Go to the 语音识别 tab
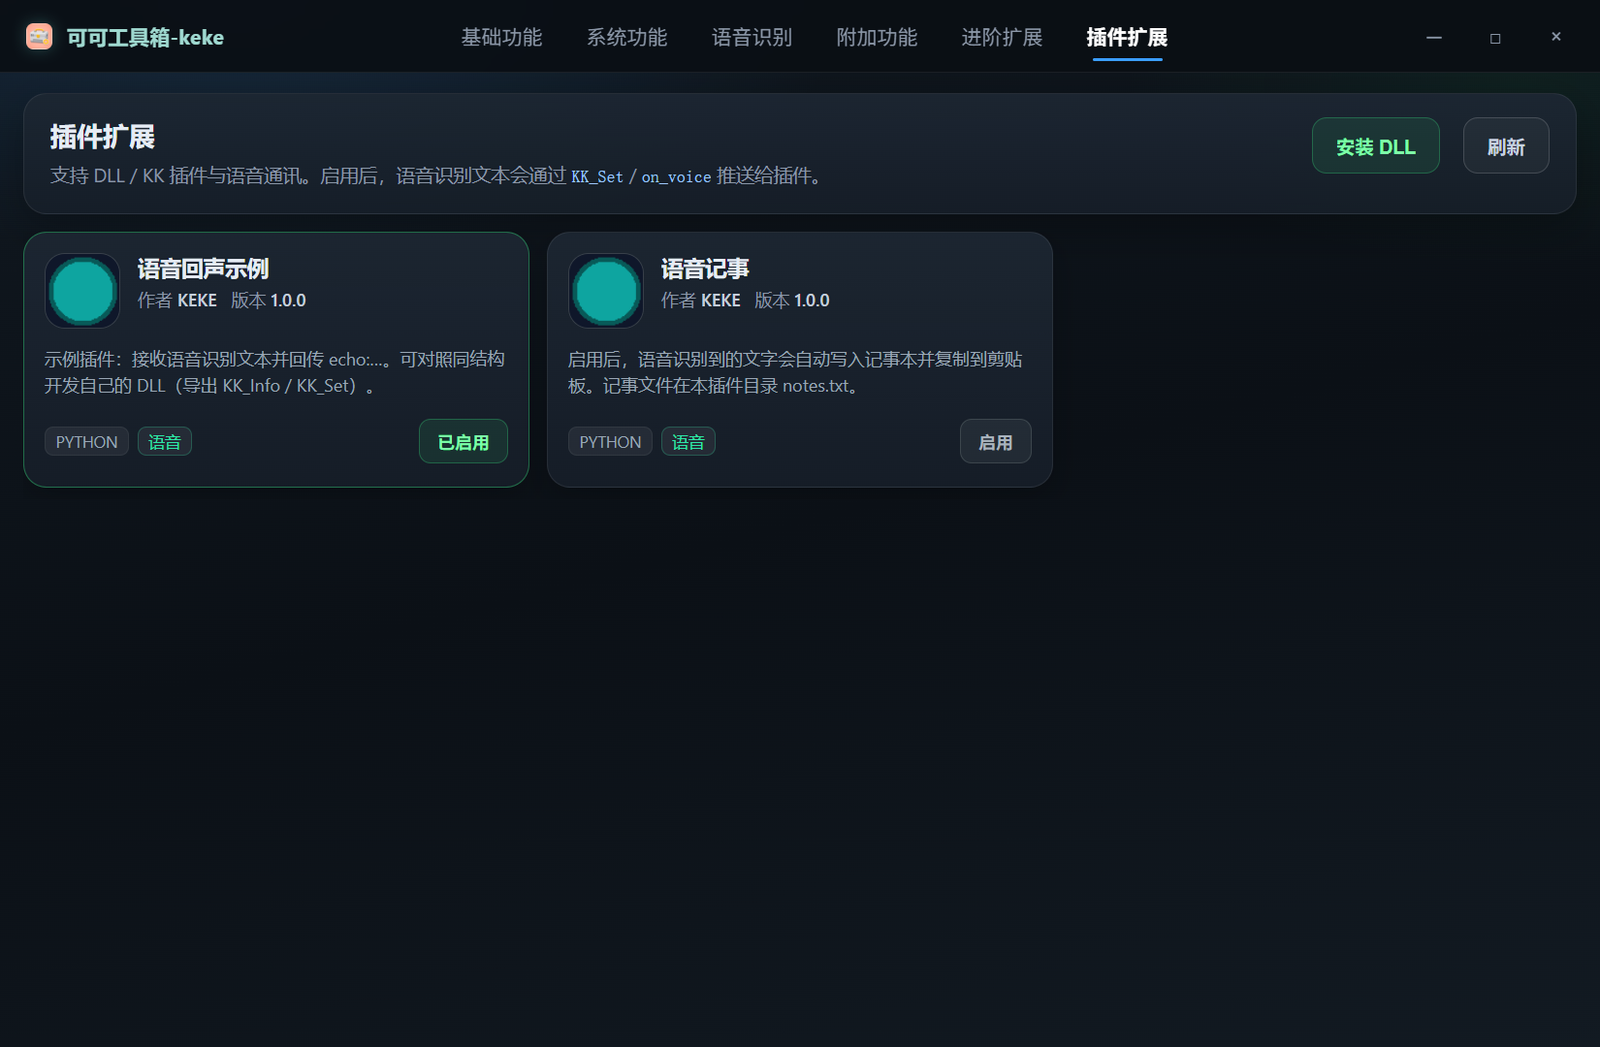Viewport: 1600px width, 1047px height. (752, 37)
